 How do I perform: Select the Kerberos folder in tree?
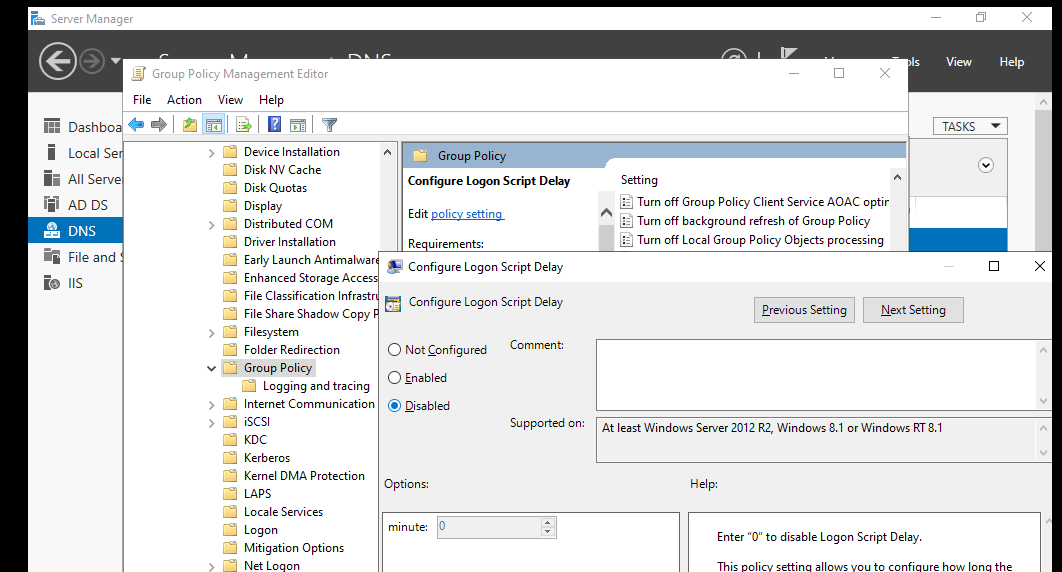pyautogui.click(x=257, y=458)
